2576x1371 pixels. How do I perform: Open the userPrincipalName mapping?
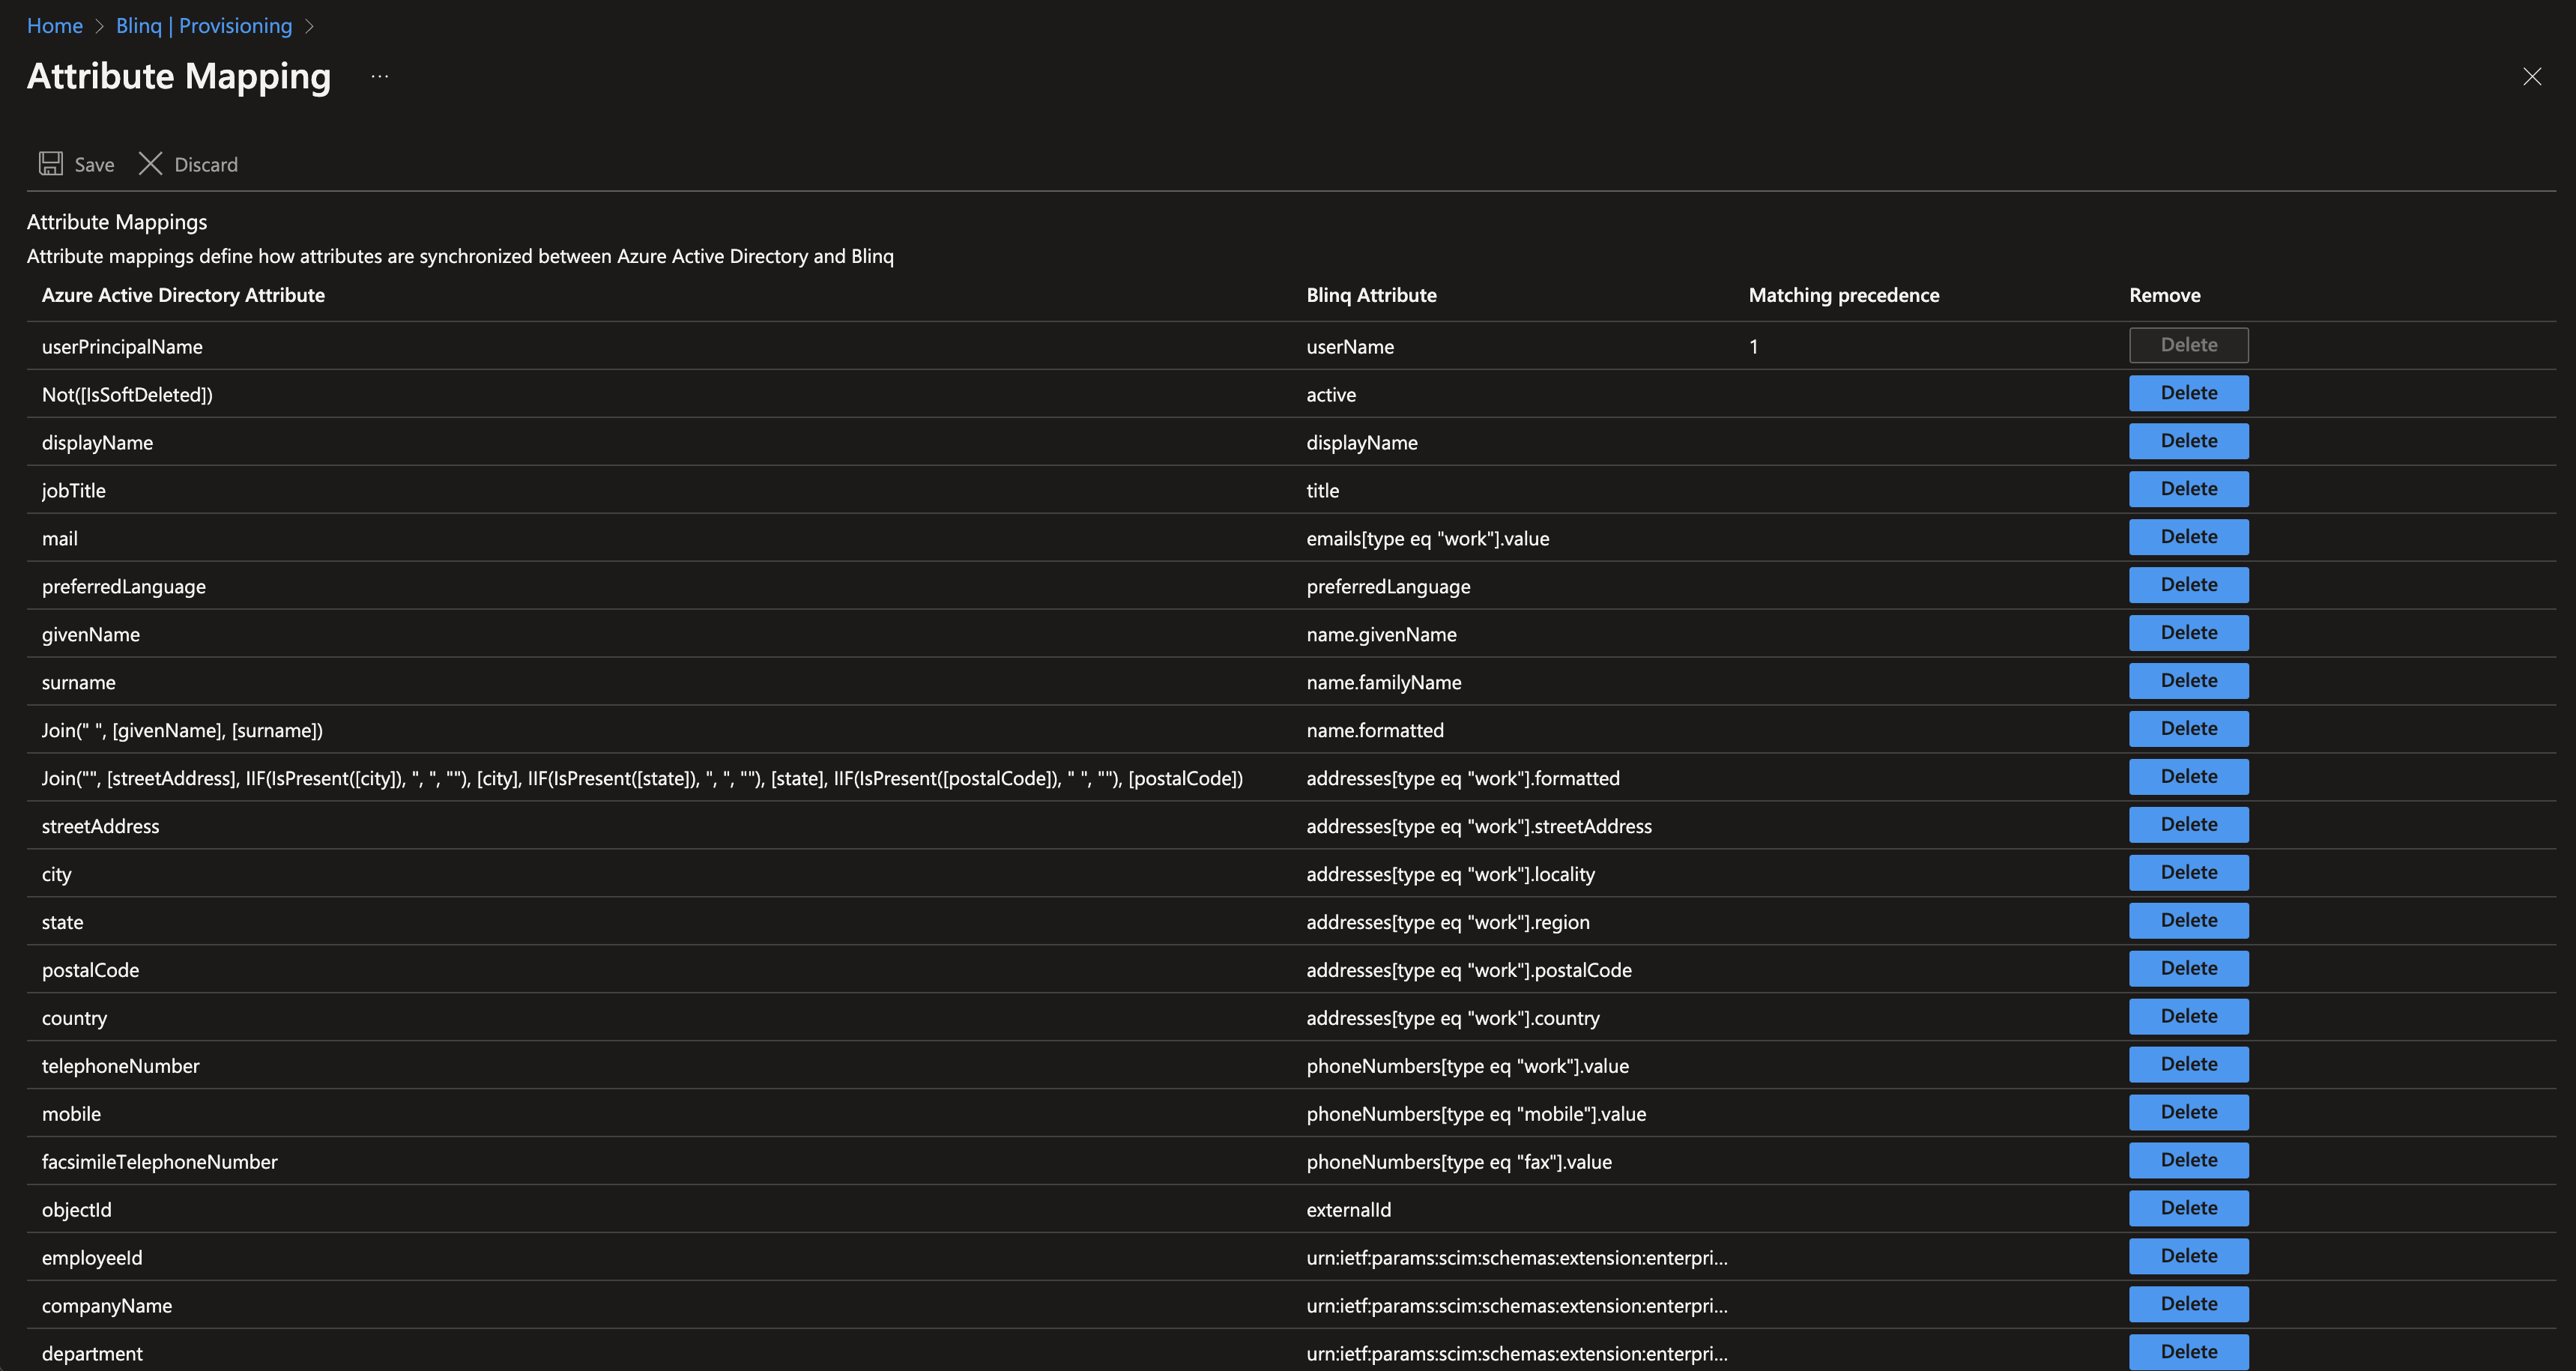click(x=122, y=347)
